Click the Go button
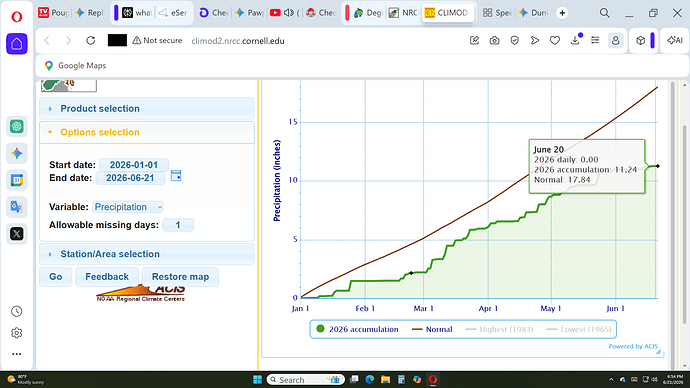 pyautogui.click(x=55, y=277)
